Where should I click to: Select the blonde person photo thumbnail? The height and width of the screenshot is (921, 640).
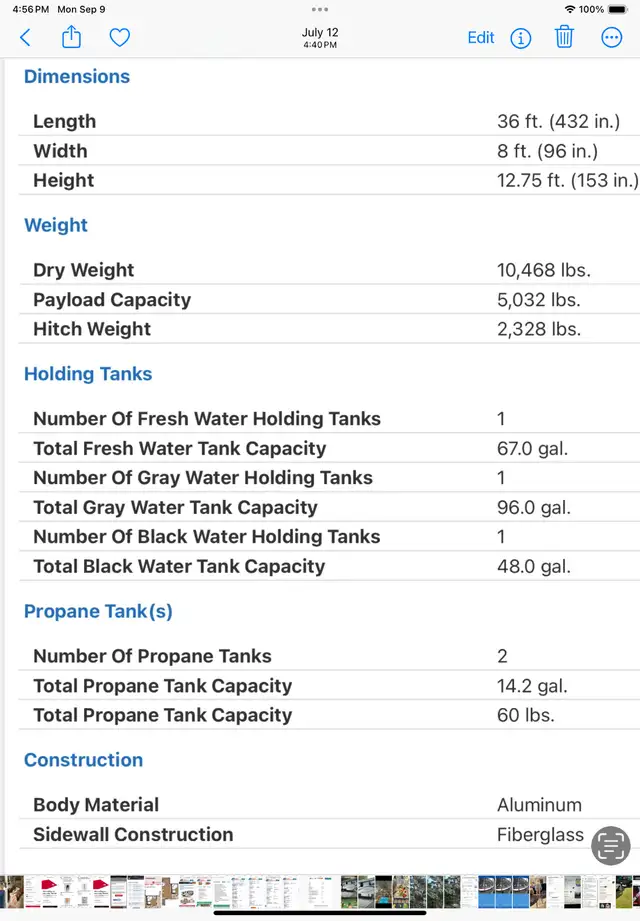[x=537, y=892]
